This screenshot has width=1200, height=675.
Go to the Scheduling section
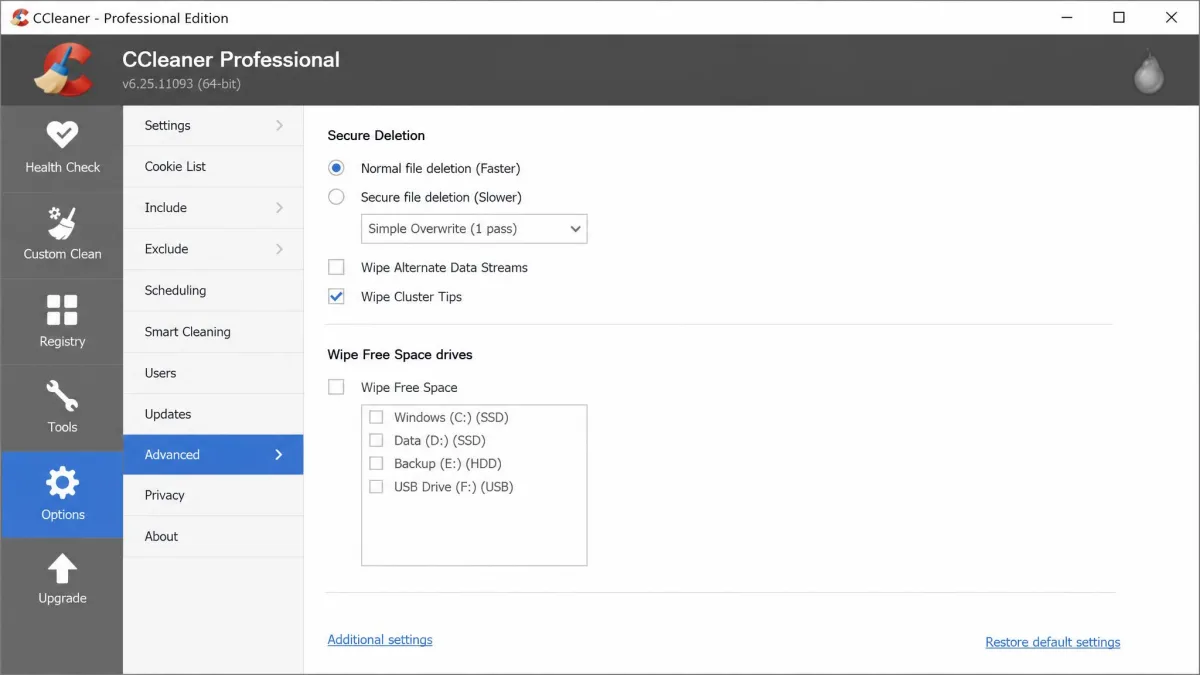[213, 290]
